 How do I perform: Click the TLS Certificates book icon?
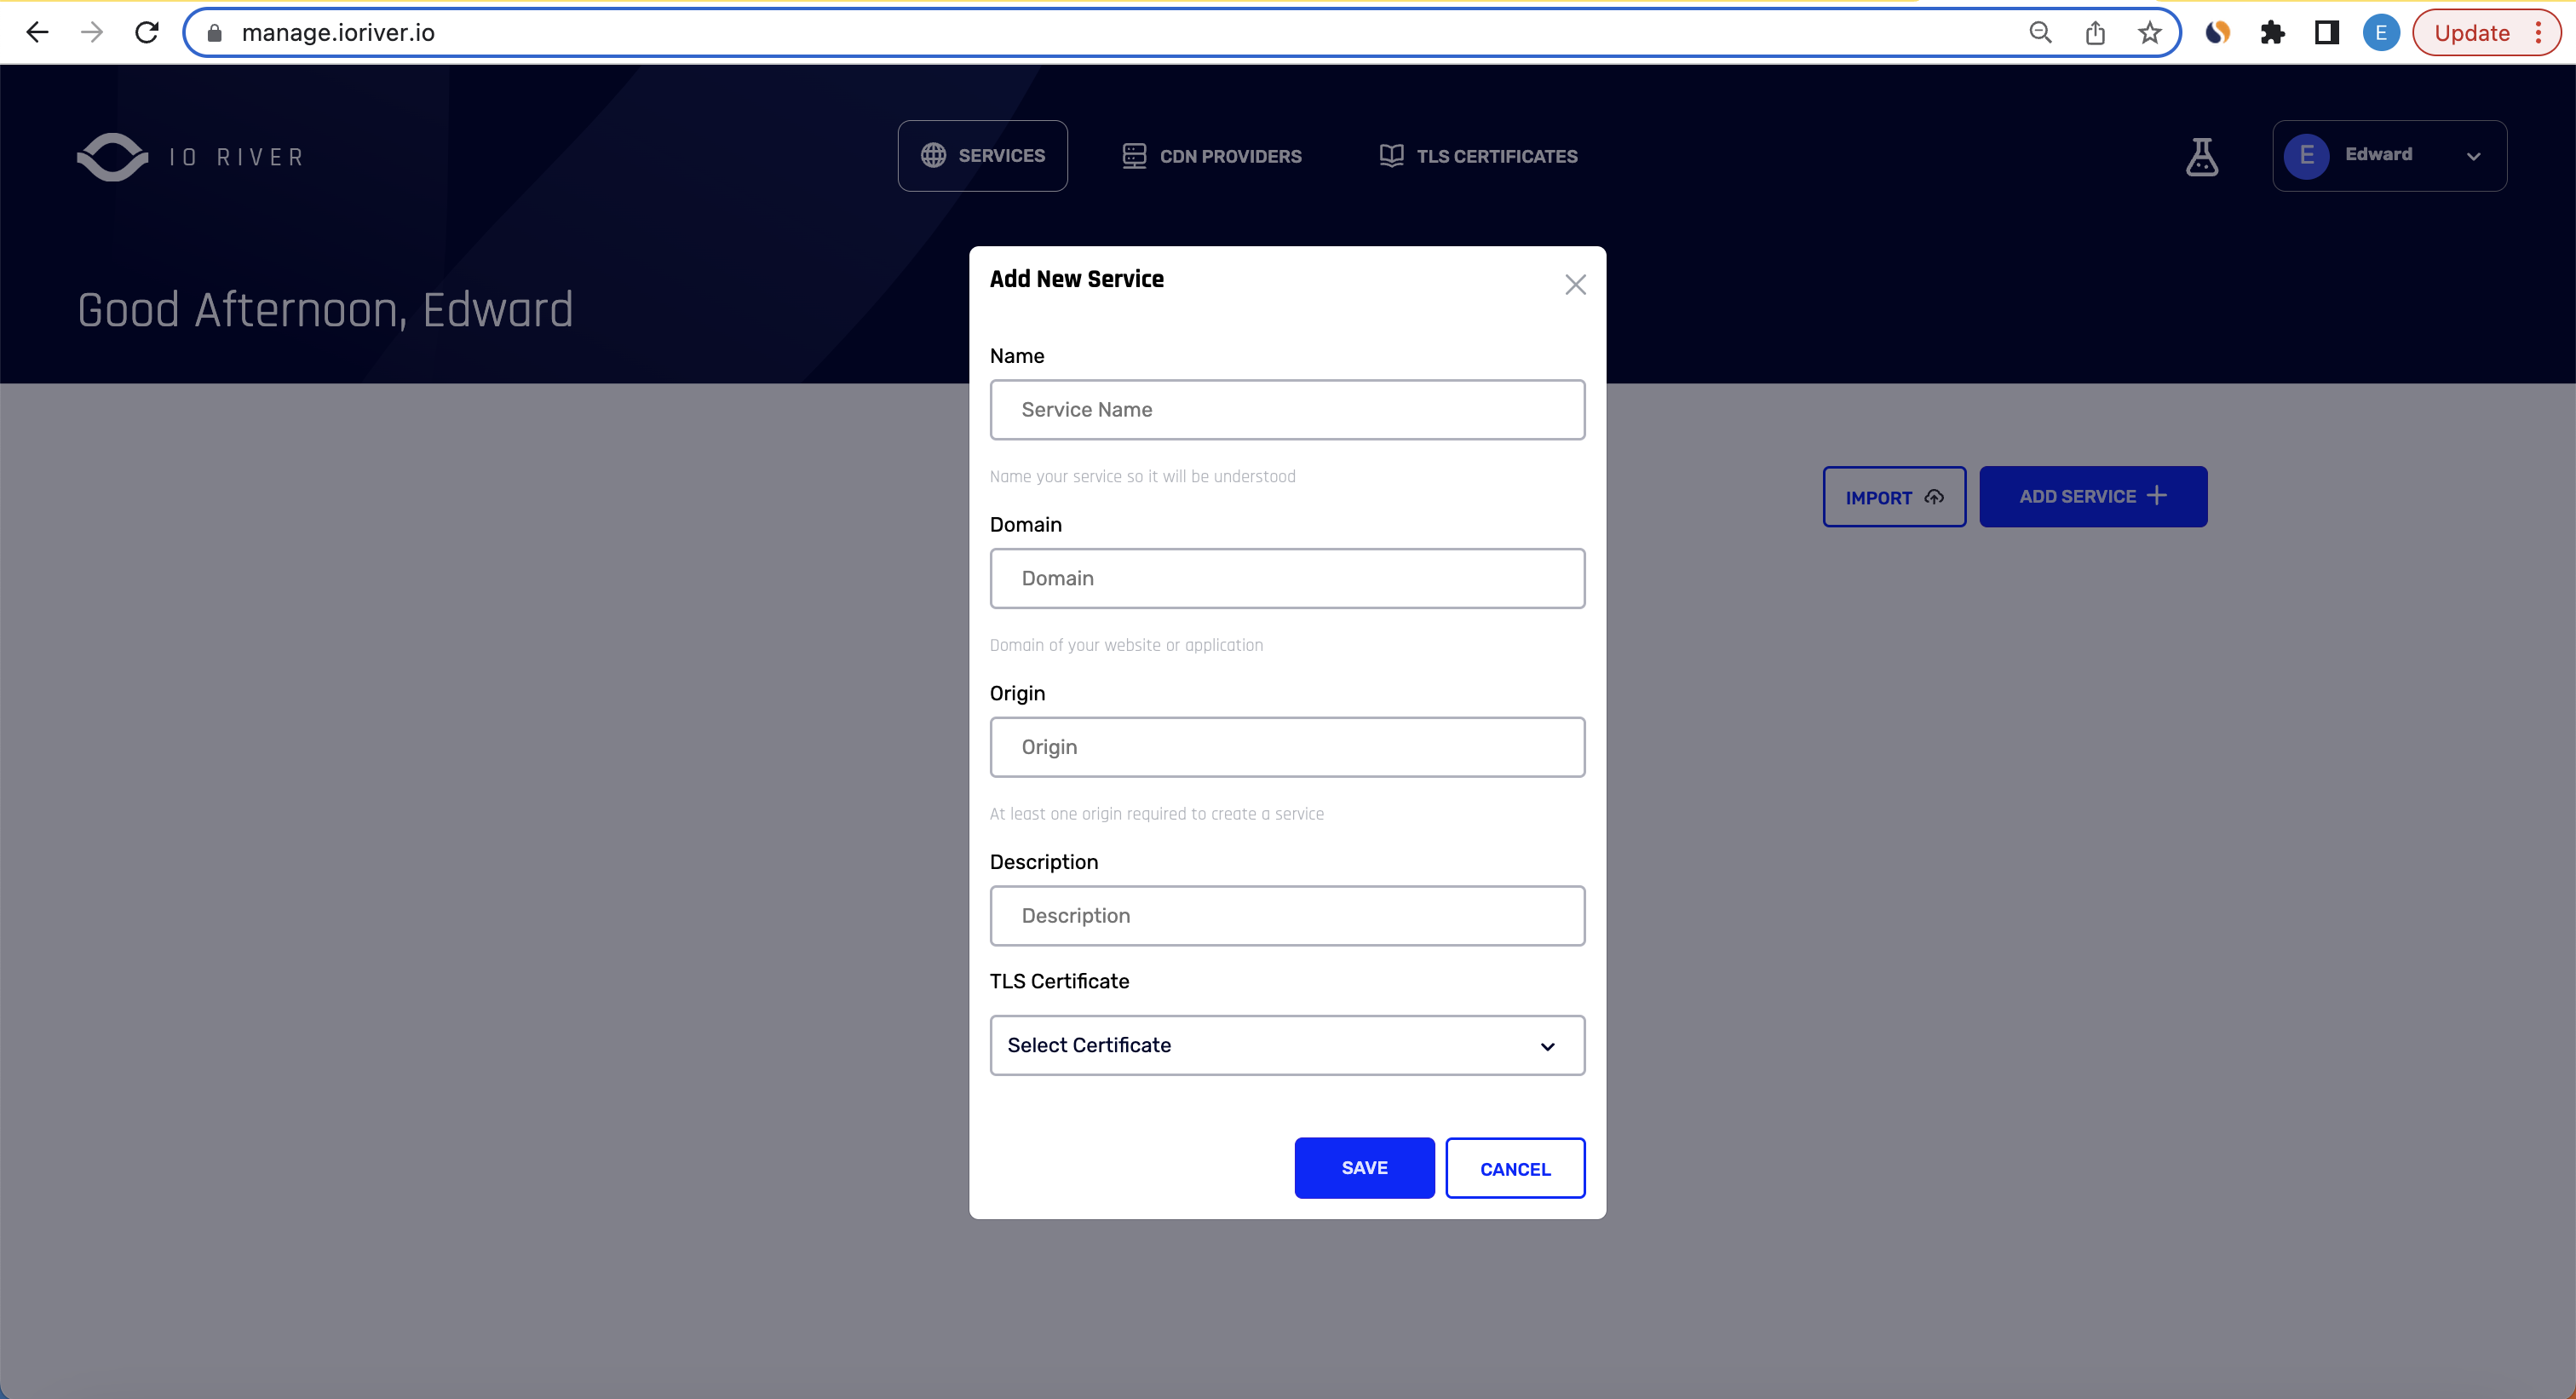pos(1391,156)
